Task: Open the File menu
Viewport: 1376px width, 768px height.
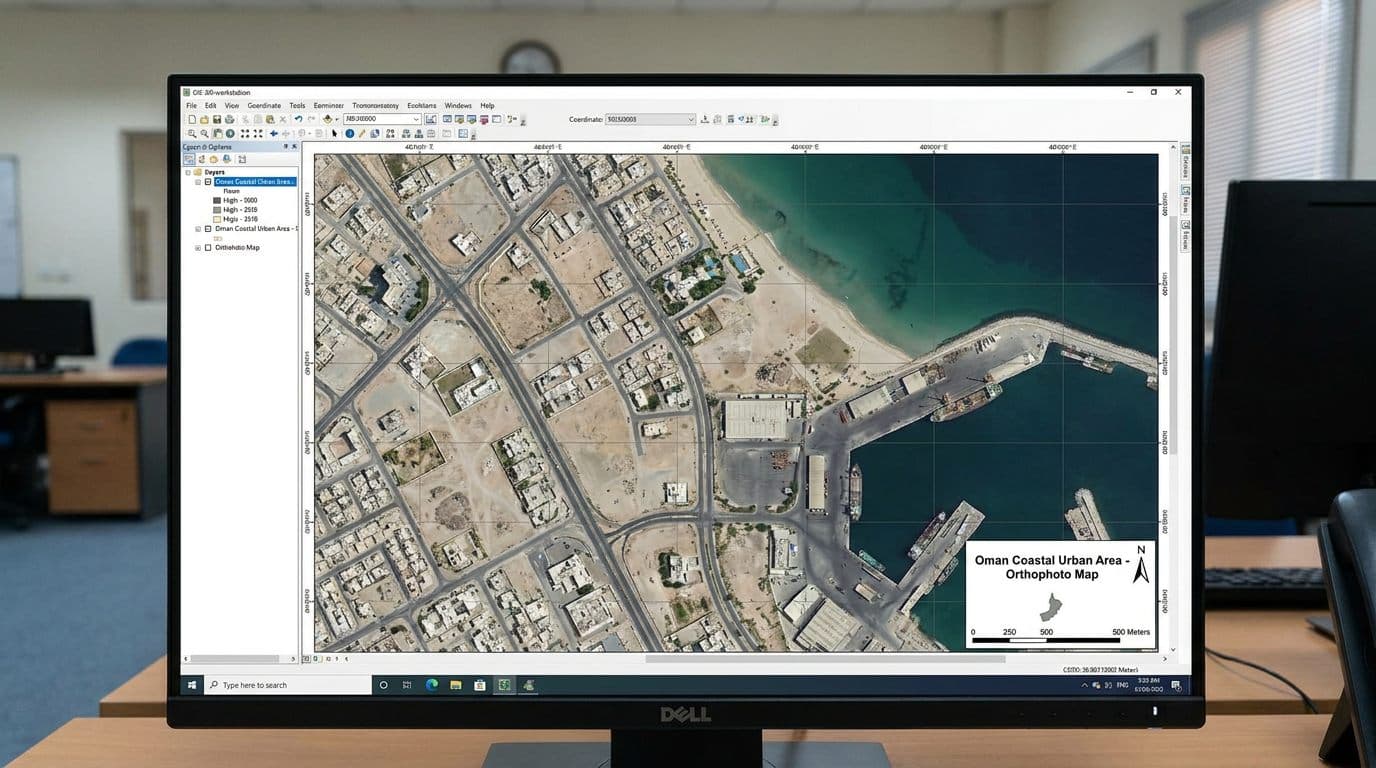Action: tap(191, 105)
